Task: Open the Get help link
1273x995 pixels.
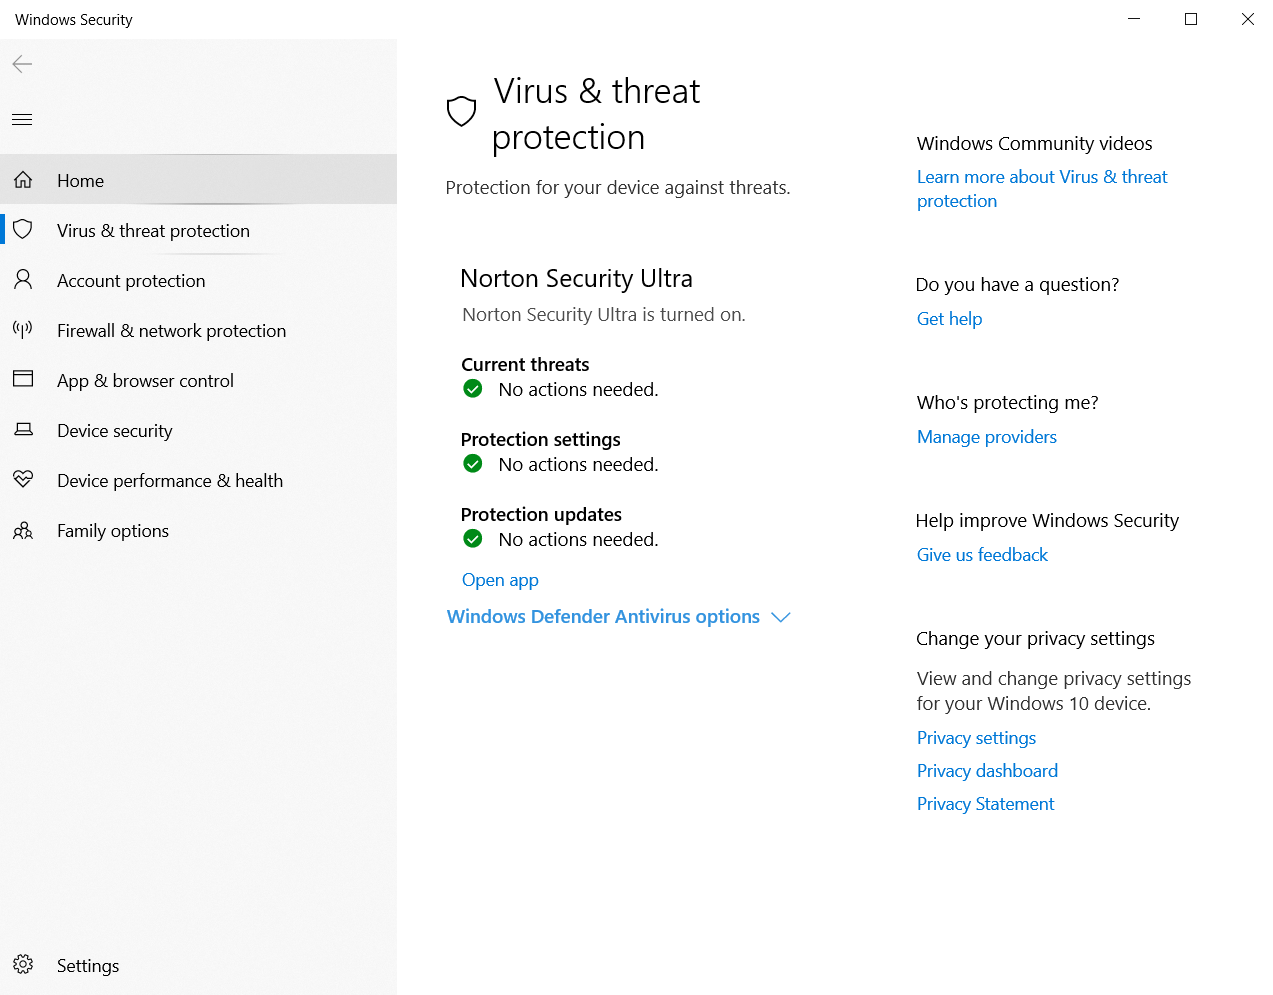Action: click(949, 319)
